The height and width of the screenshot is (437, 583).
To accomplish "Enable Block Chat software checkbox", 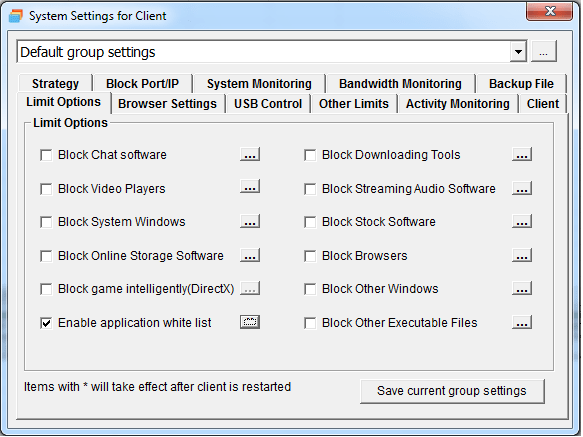I will 46,155.
